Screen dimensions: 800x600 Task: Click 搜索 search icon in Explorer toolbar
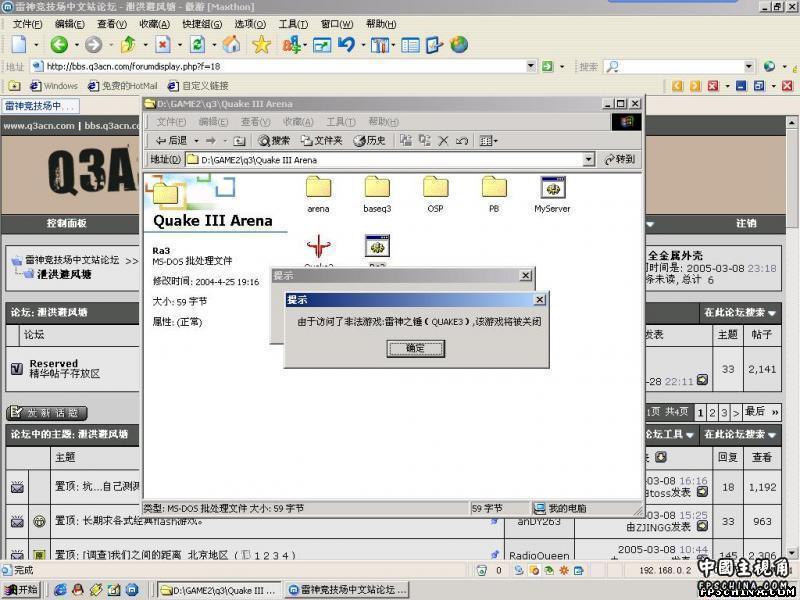(274, 141)
